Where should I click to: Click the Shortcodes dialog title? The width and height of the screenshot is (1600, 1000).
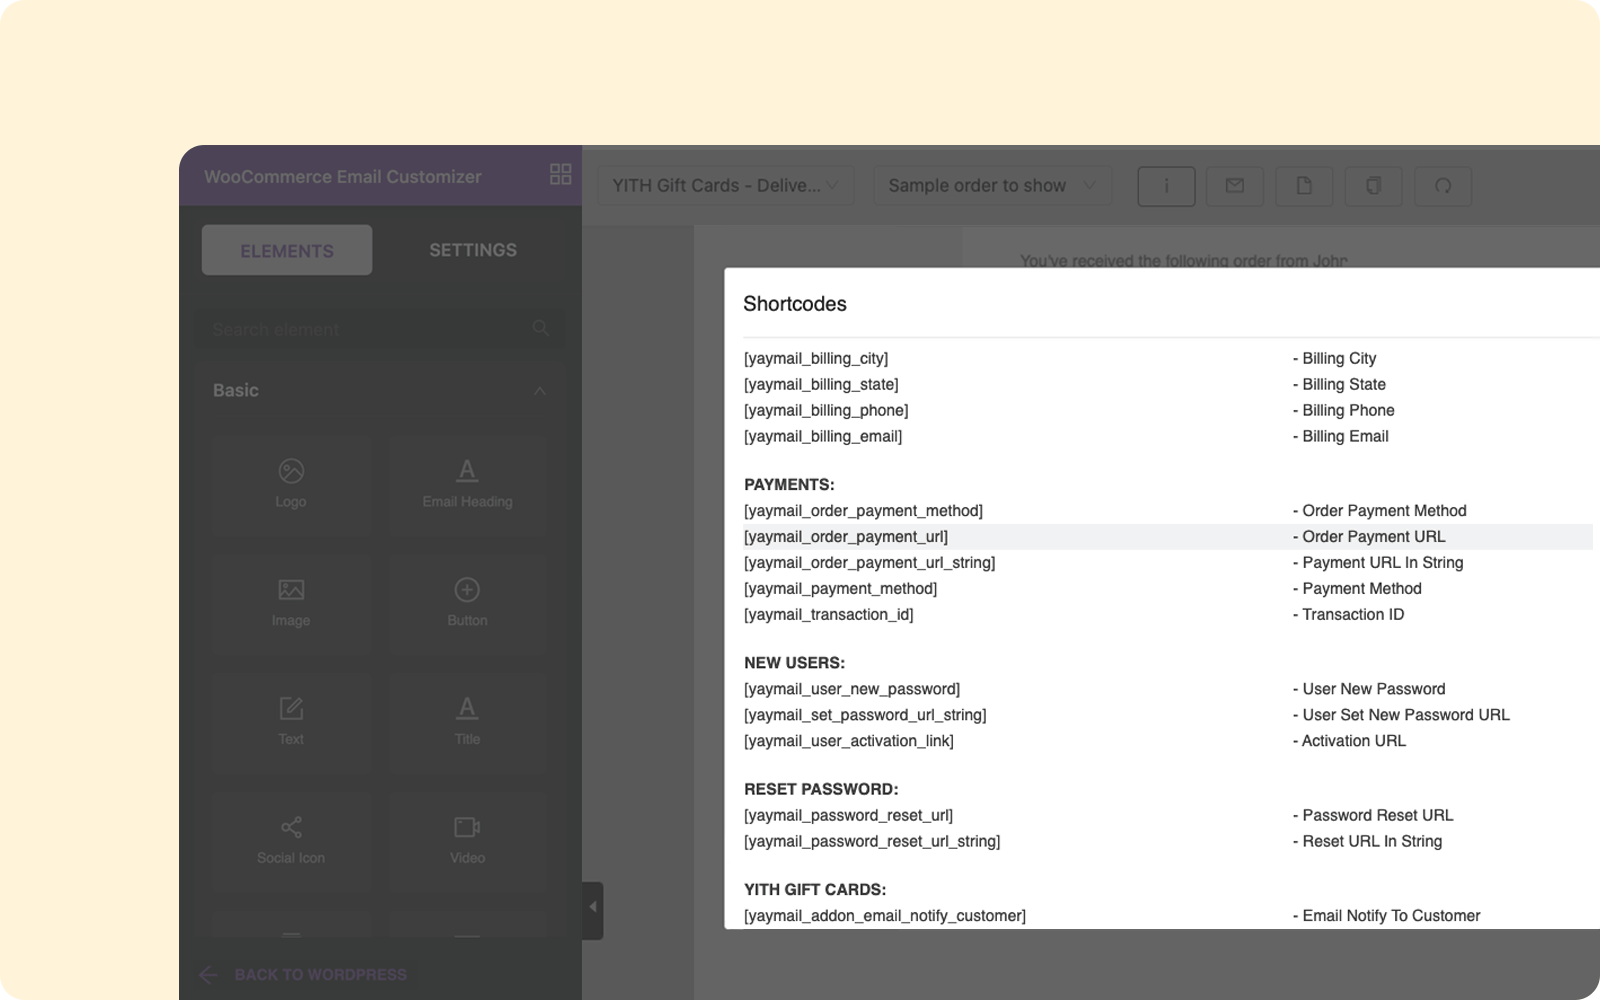(x=795, y=304)
